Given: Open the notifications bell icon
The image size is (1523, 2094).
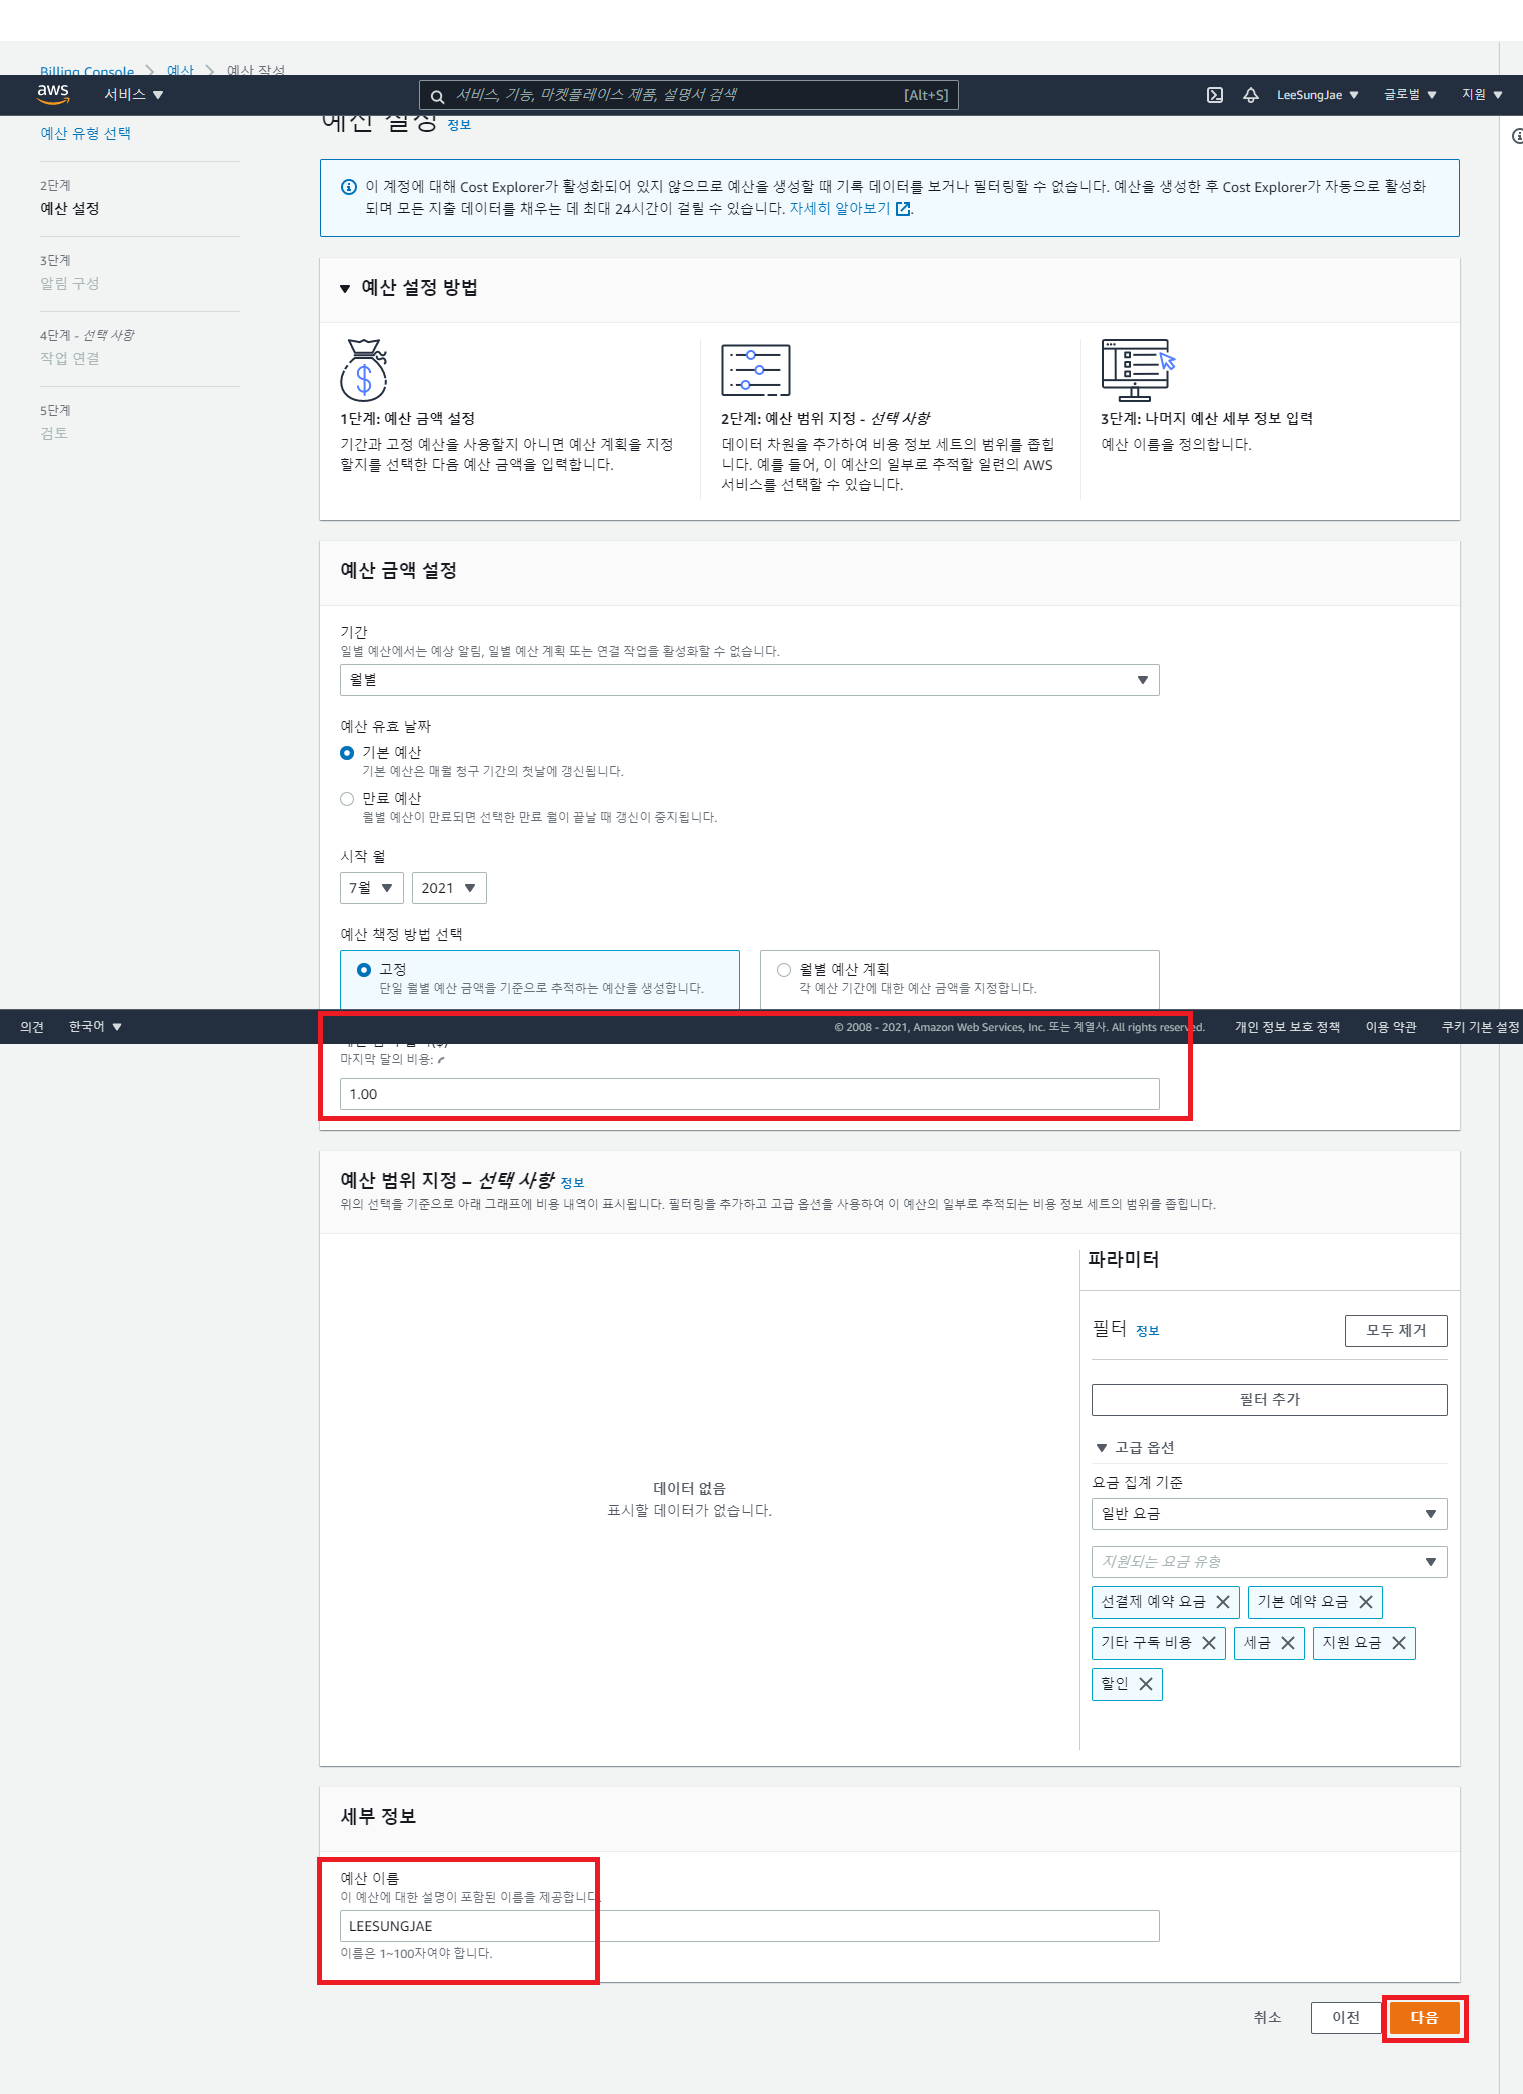Looking at the screenshot, I should (x=1250, y=95).
